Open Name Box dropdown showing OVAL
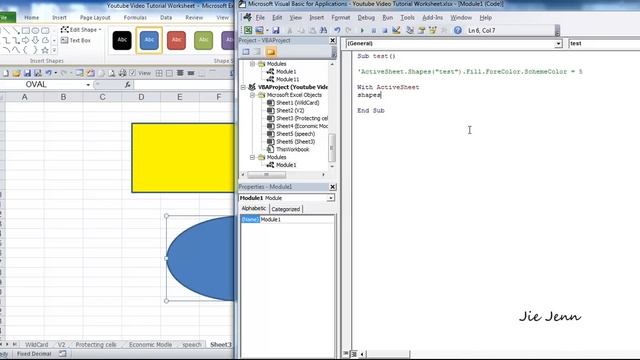 88,85
